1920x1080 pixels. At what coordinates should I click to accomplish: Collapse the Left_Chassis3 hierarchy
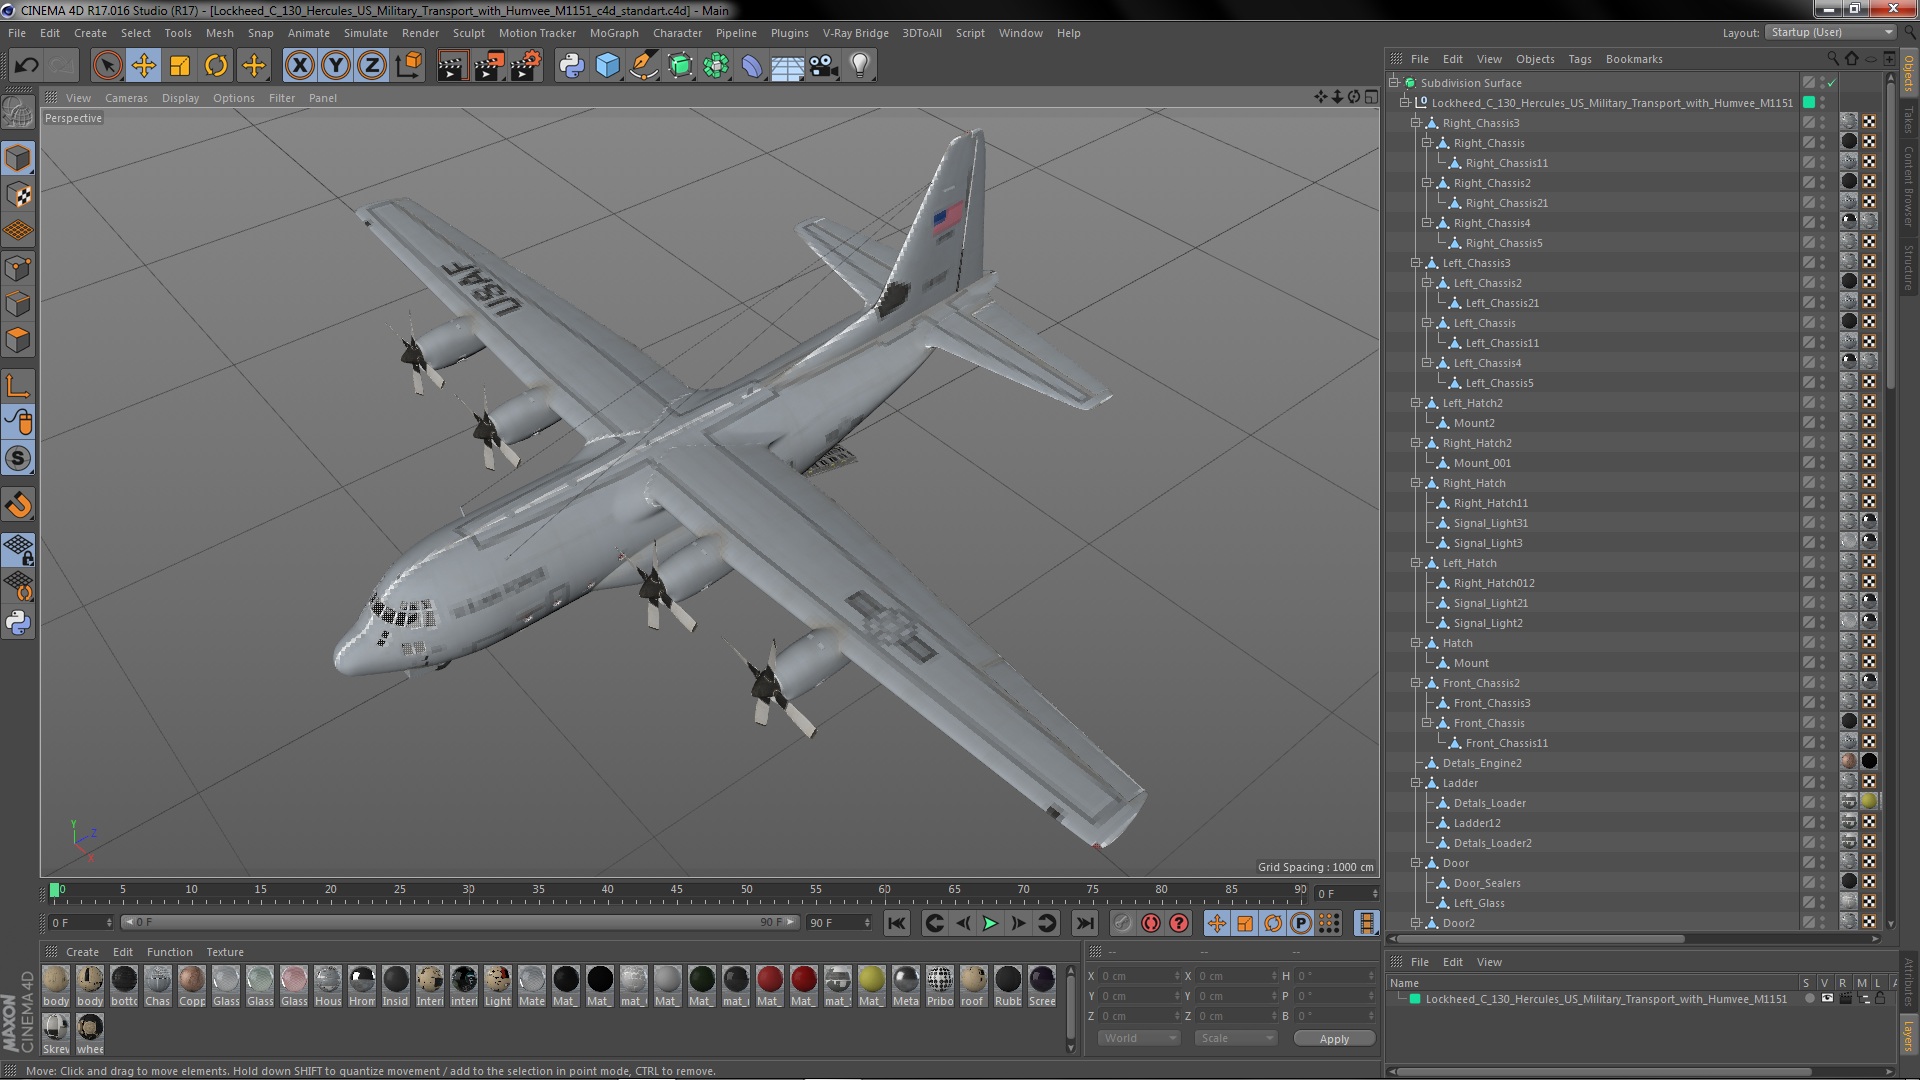point(1416,263)
